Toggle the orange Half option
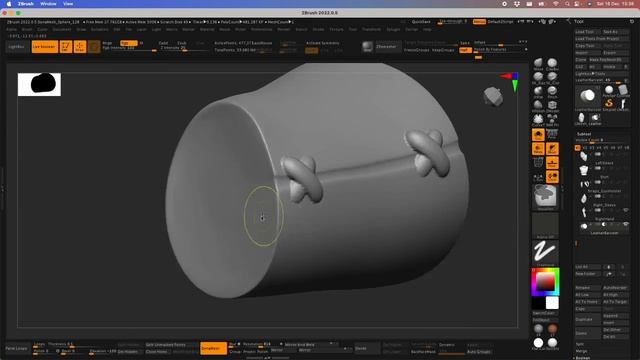Screen dimensions: 640x360 (x=465, y=50)
